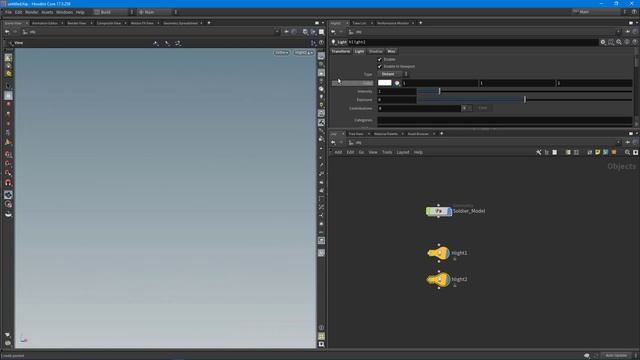Open the Render View tab

77,23
